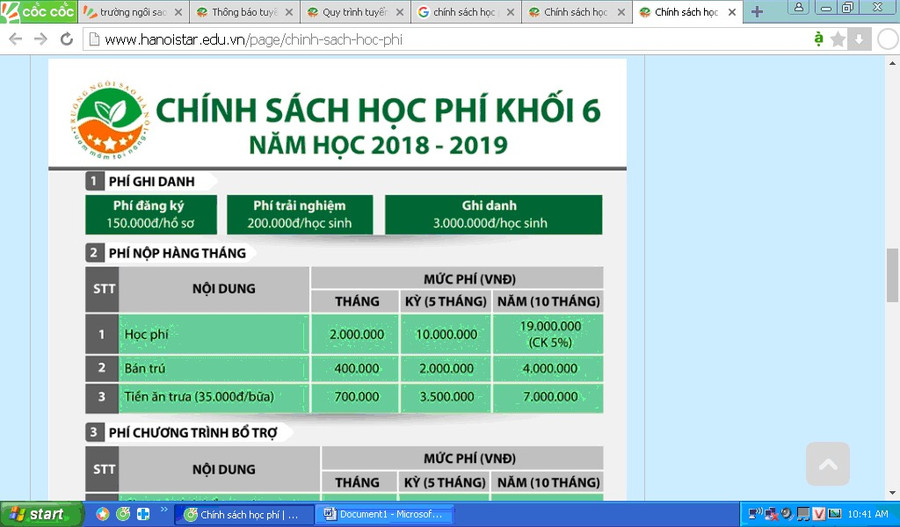
Task: Click the 'Phí đăng ký 150.000đ/hồ sơ' box
Action: 151,215
